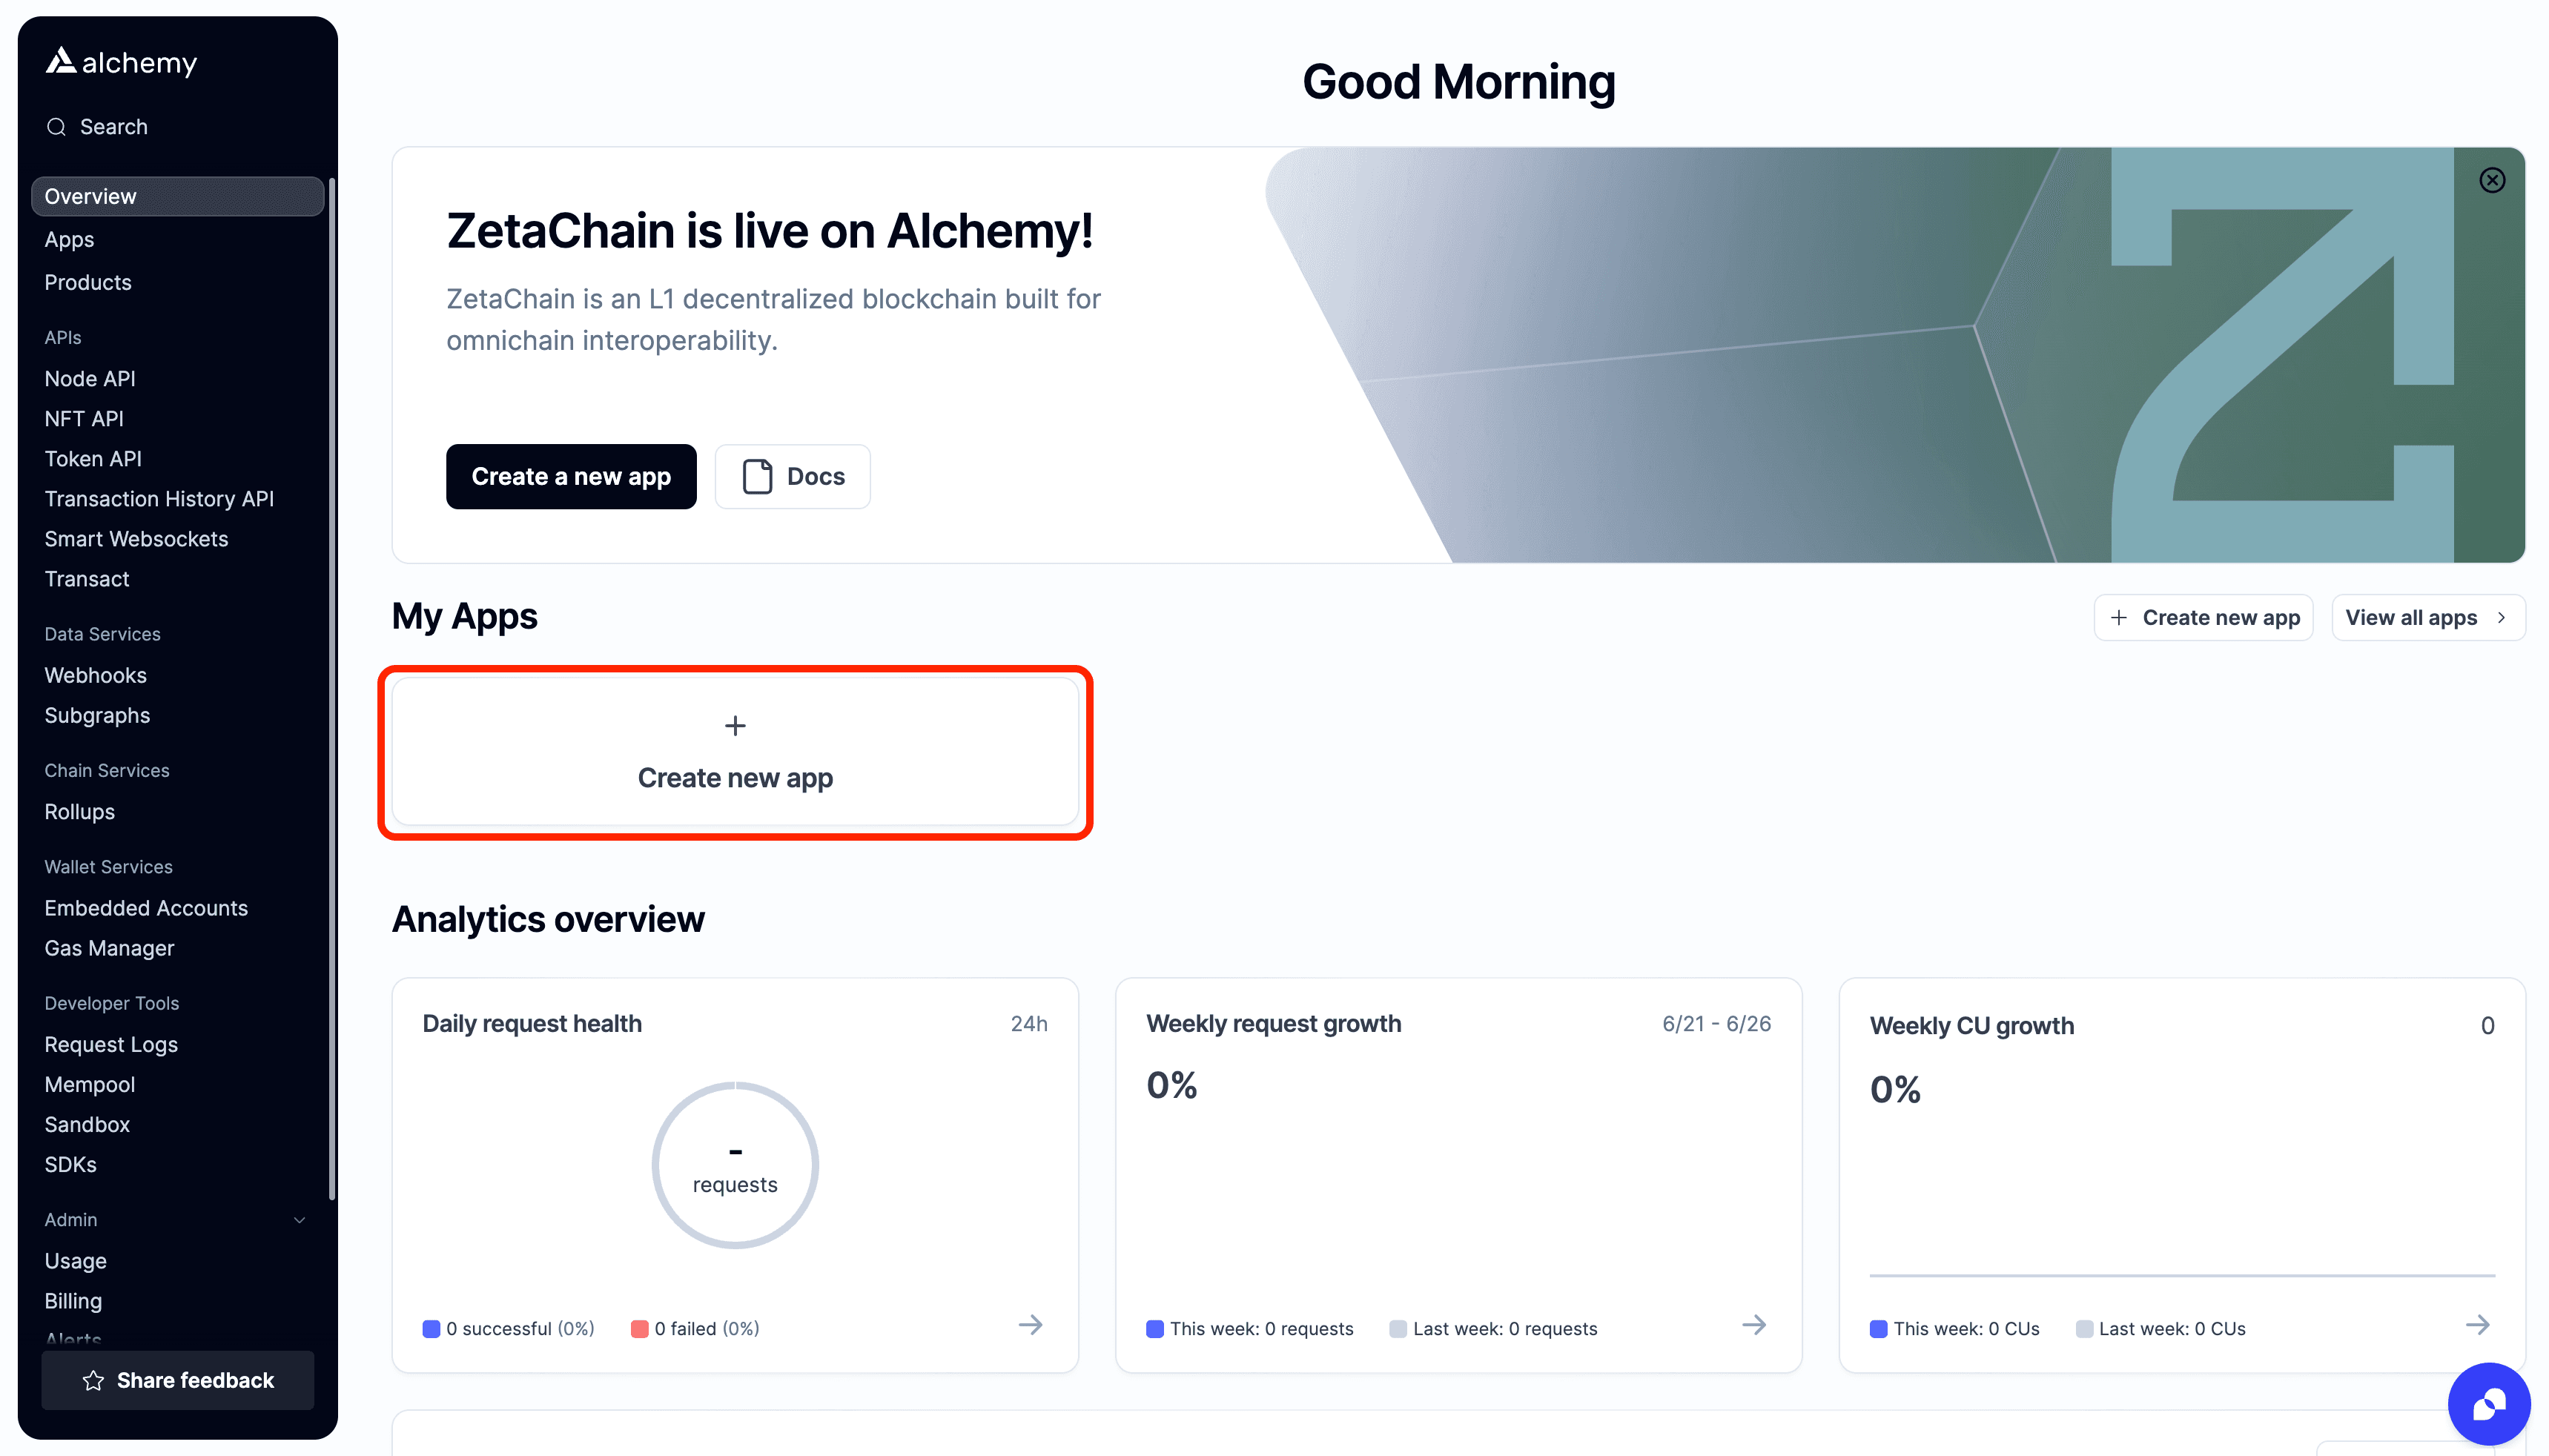Collapse the Admin section chevron
This screenshot has height=1456, width=2549.
click(299, 1220)
